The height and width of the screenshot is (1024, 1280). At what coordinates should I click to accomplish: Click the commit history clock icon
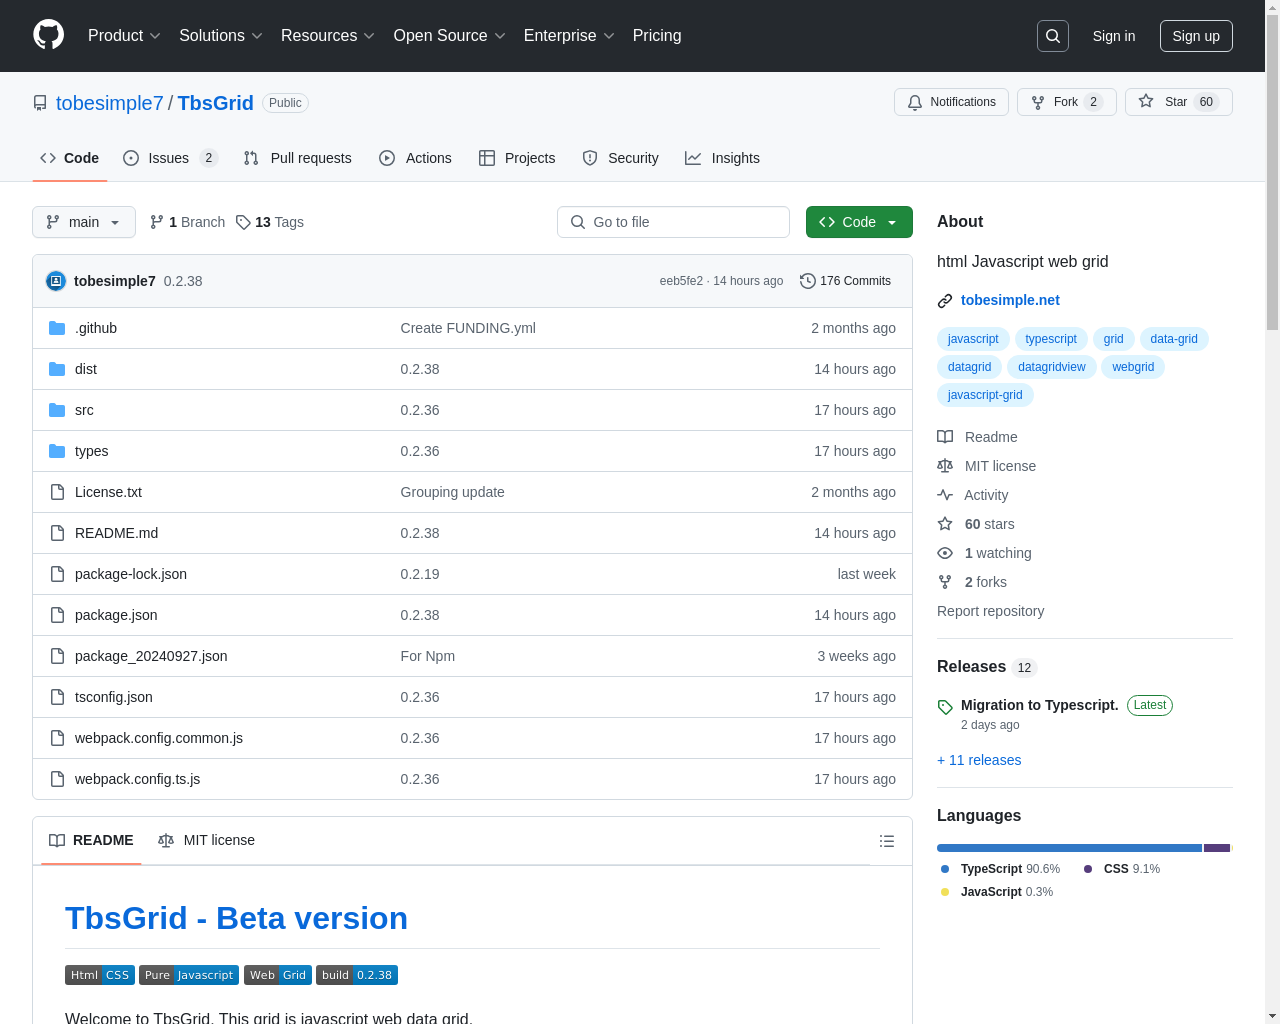coord(808,281)
